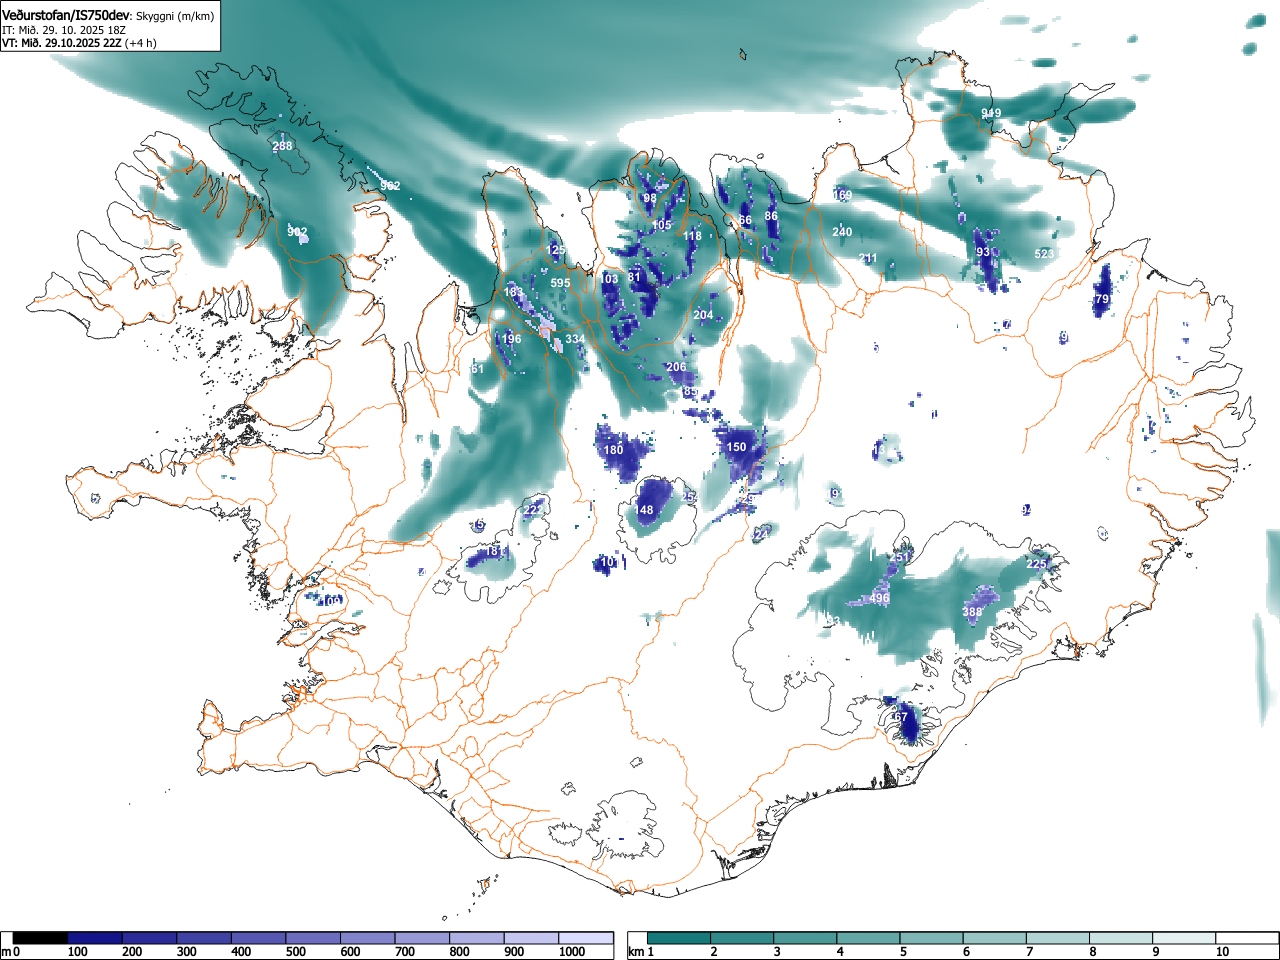Click the '180' value on the purple patch

[x=613, y=450]
